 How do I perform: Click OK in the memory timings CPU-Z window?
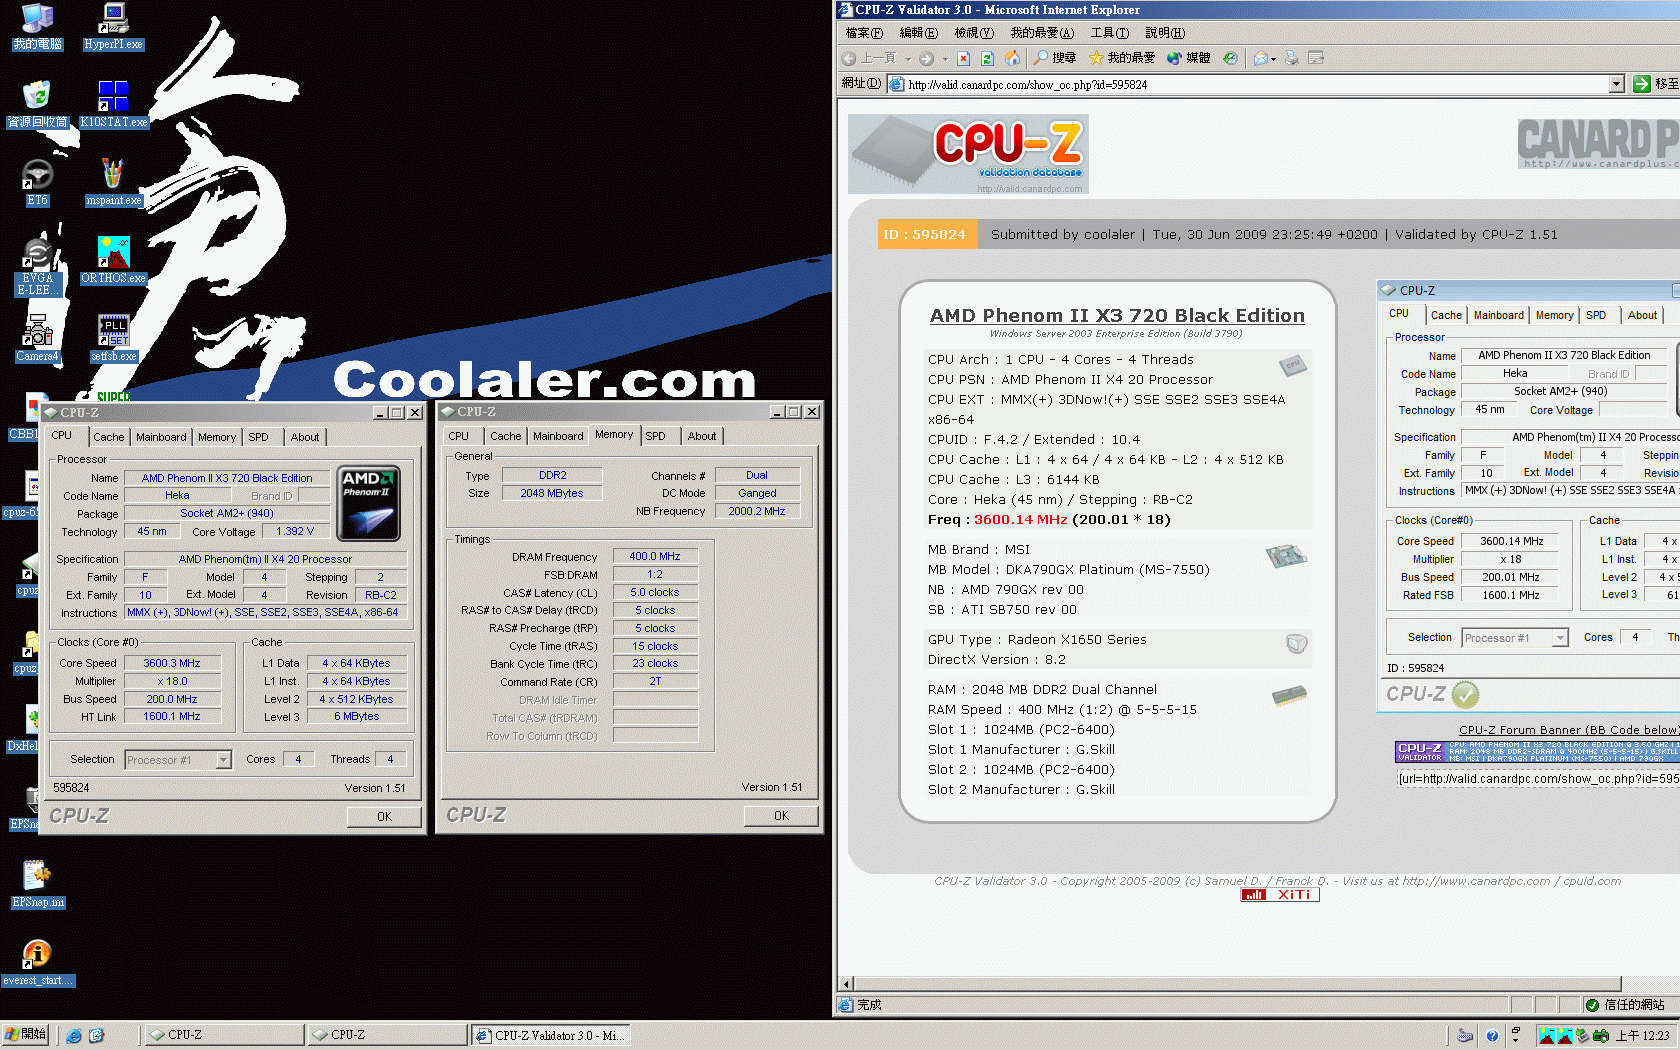point(781,816)
